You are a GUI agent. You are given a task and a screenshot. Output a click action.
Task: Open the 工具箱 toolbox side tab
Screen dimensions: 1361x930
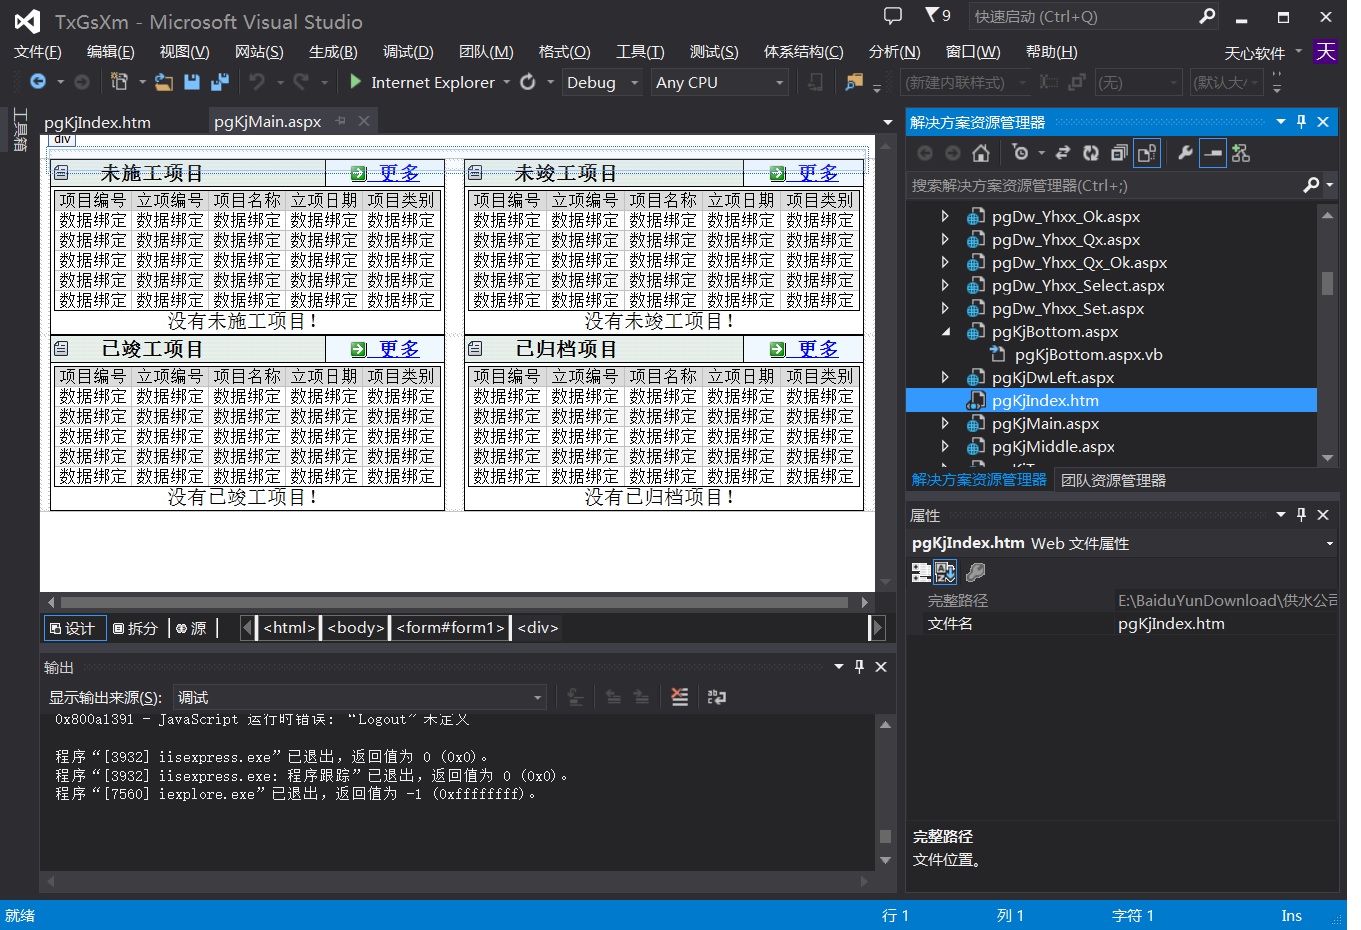click(19, 130)
